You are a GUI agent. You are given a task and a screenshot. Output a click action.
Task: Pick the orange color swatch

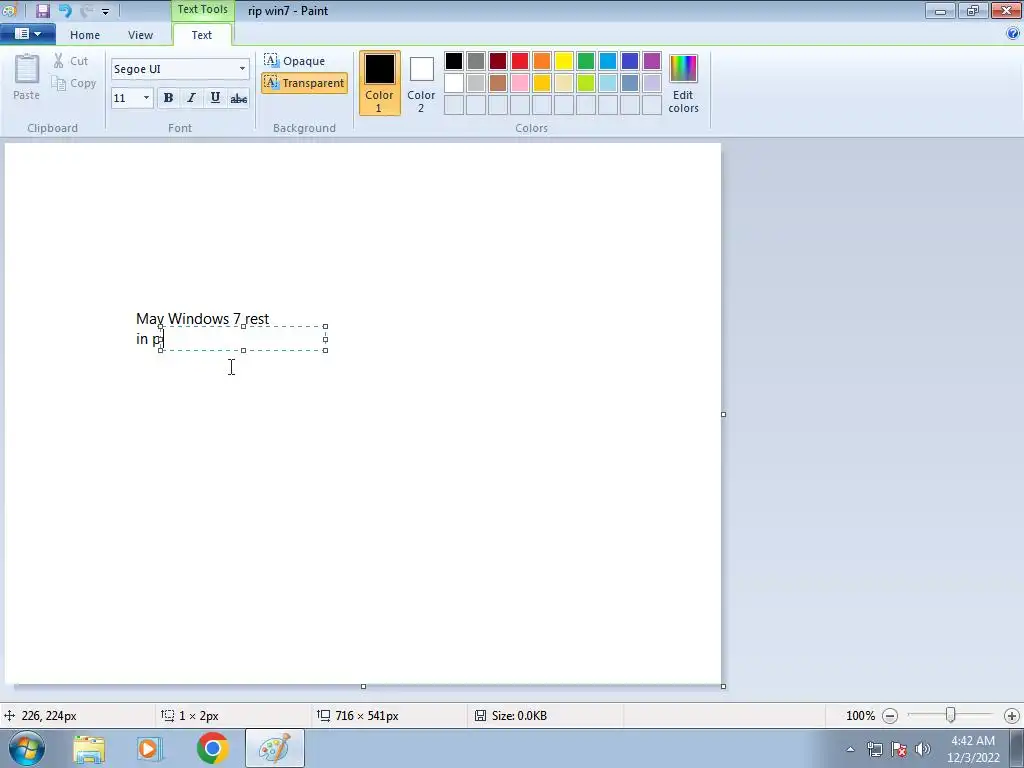coord(542,61)
